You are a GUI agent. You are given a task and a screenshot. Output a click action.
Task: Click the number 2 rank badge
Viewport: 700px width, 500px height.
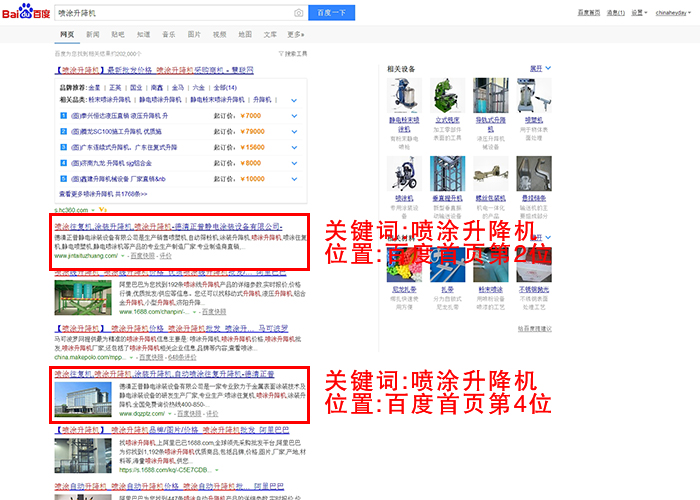[x=63, y=131]
